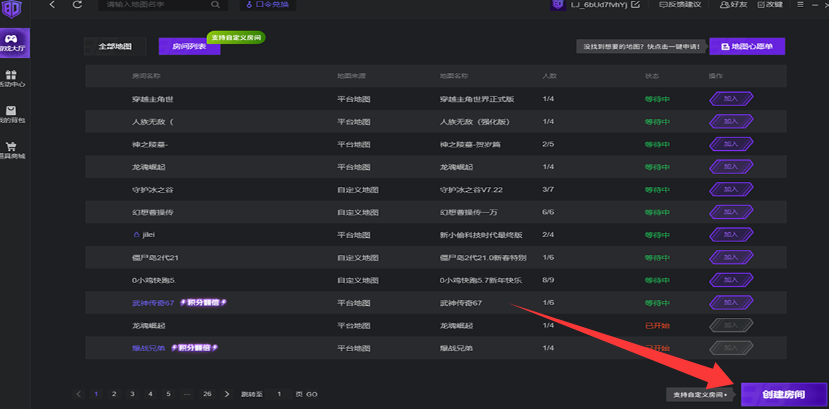Click the refresh icon in top bar
829x409 pixels.
coord(78,5)
